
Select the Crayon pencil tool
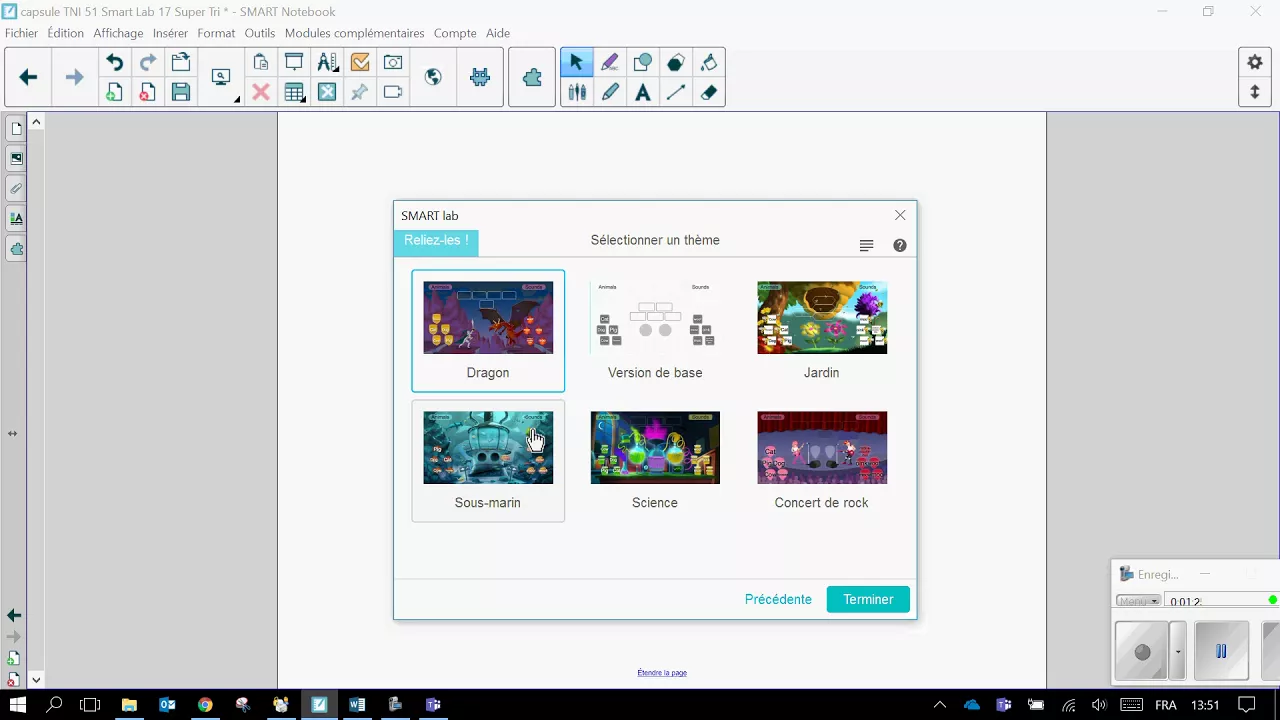pos(610,92)
